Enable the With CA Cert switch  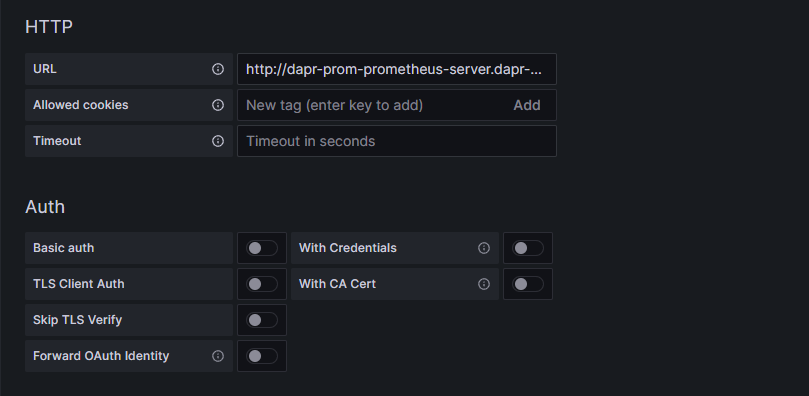tap(528, 284)
